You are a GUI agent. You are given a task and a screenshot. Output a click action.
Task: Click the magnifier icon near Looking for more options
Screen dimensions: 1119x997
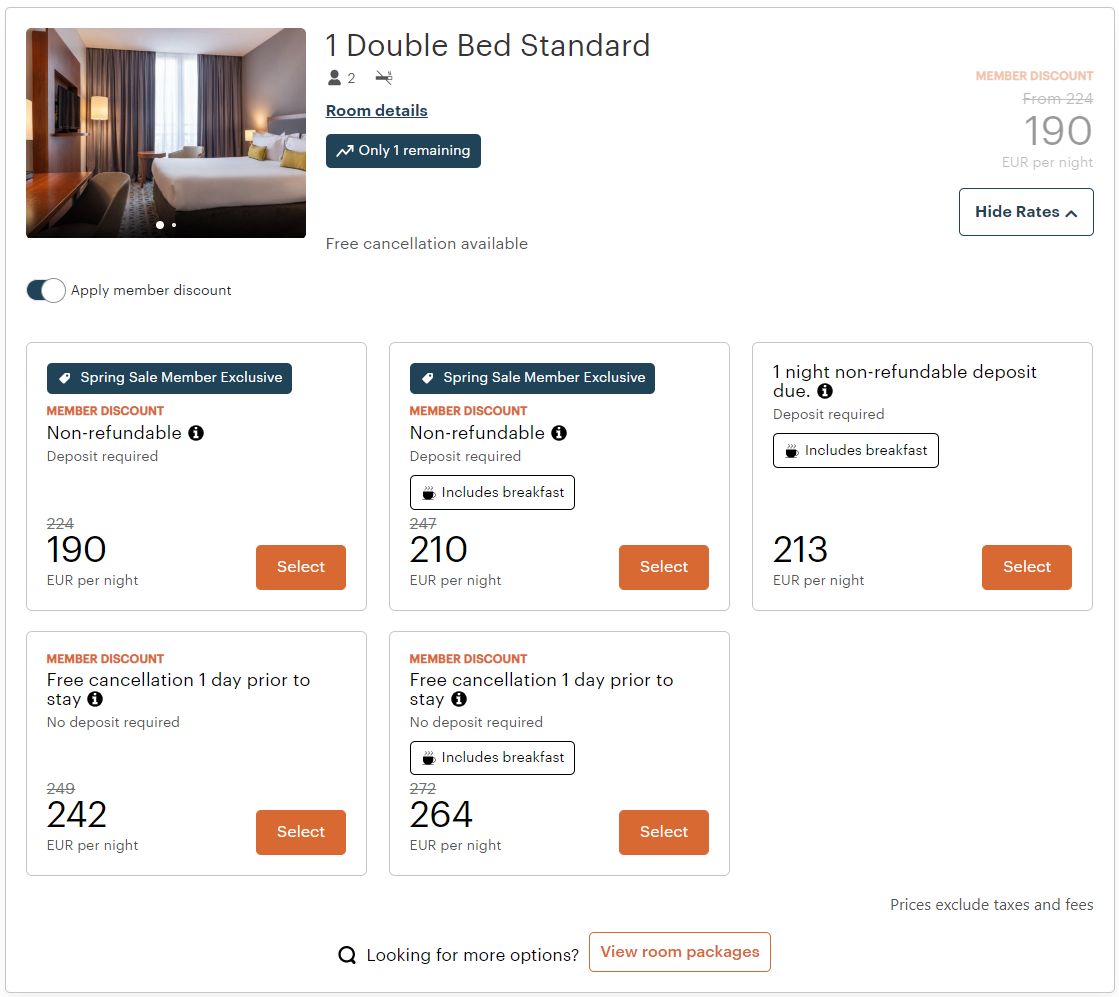tap(347, 955)
